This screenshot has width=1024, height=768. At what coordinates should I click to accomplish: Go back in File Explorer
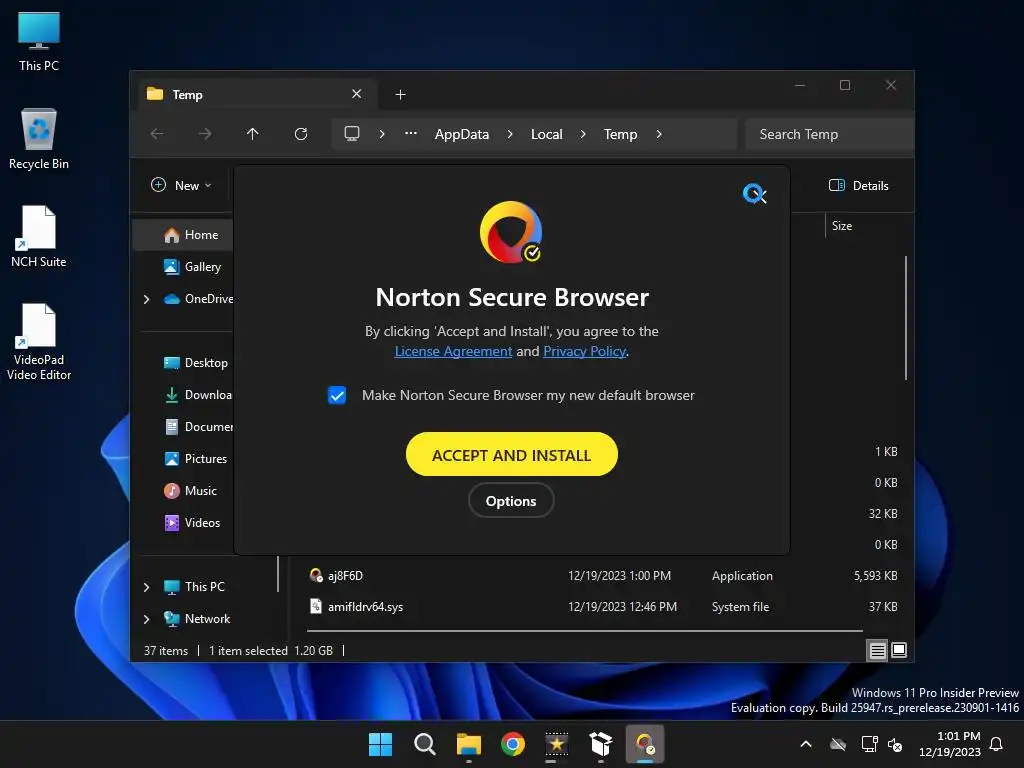point(157,134)
